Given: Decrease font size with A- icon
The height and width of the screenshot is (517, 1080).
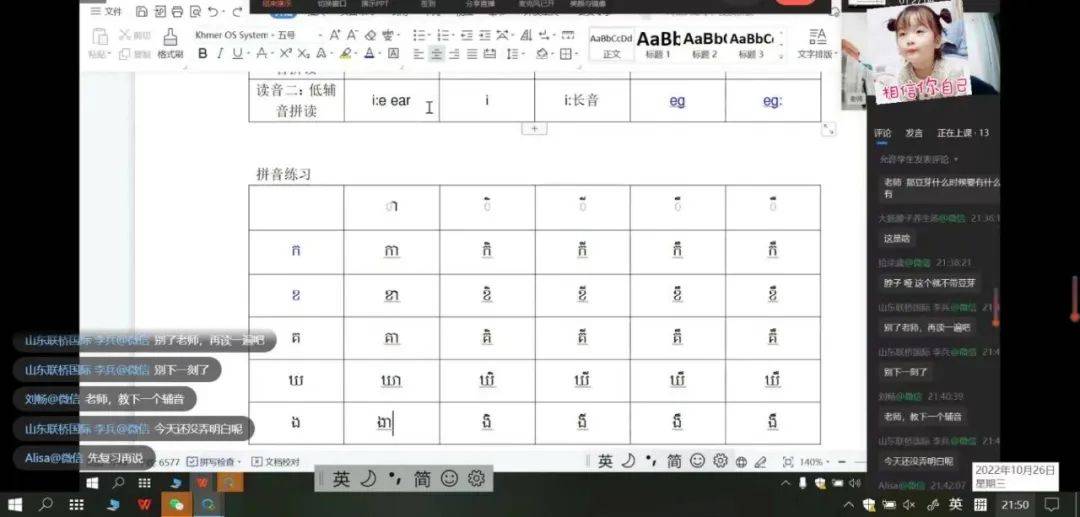Looking at the screenshot, I should (352, 34).
